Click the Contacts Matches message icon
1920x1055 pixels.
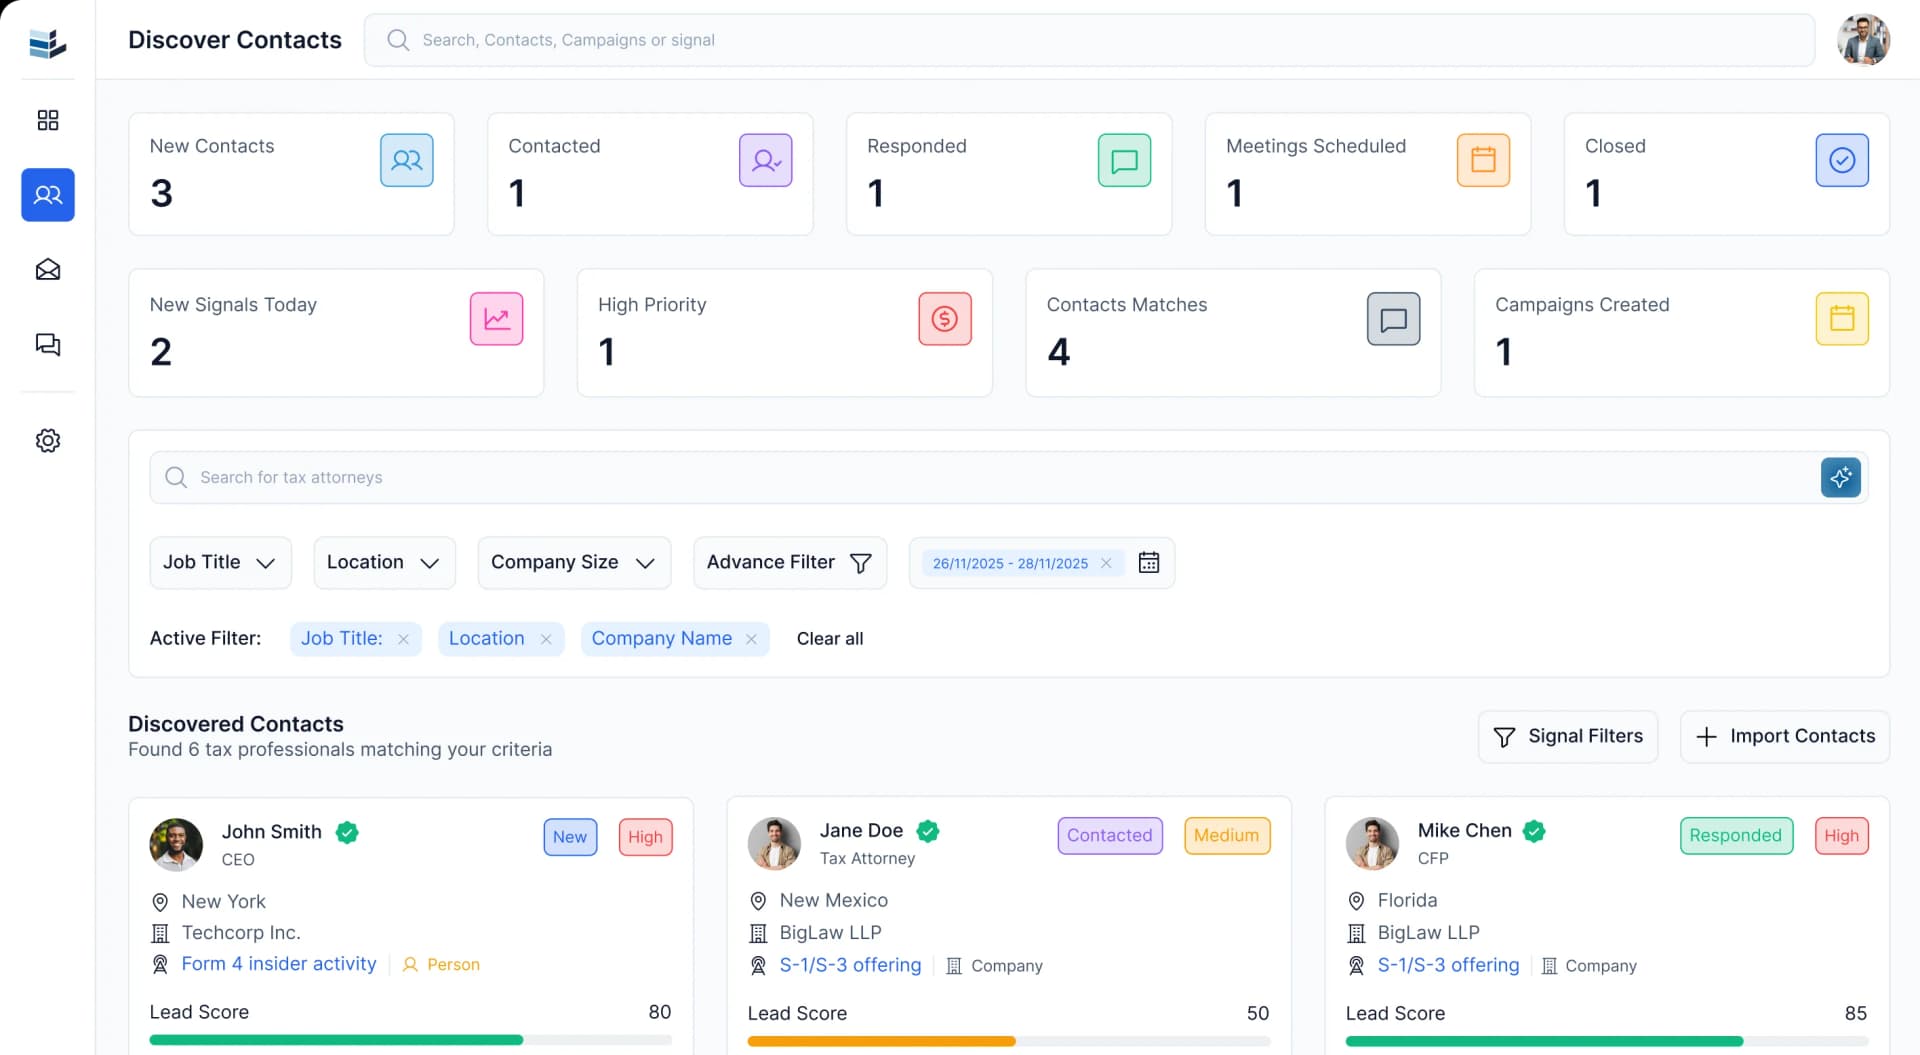tap(1393, 319)
